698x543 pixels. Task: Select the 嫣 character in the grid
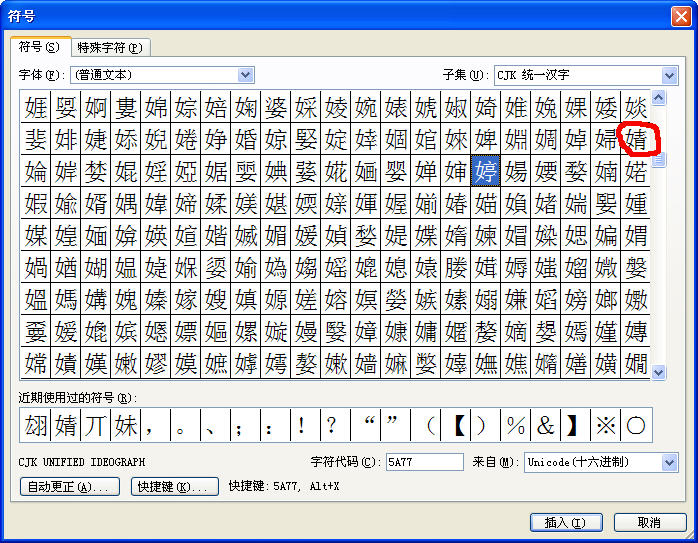click(576, 332)
